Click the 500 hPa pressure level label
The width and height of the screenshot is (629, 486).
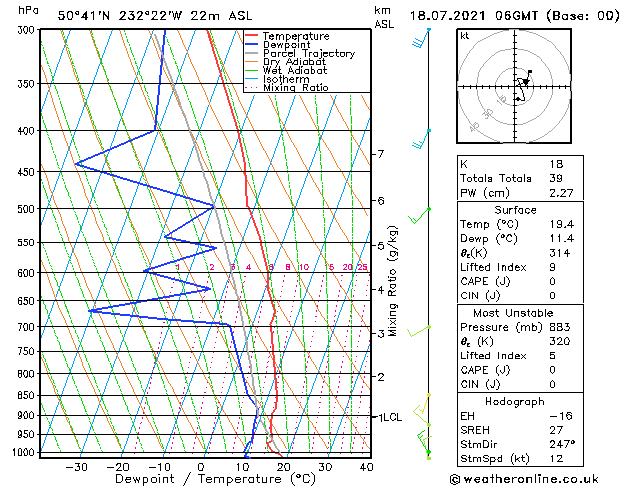(26, 209)
